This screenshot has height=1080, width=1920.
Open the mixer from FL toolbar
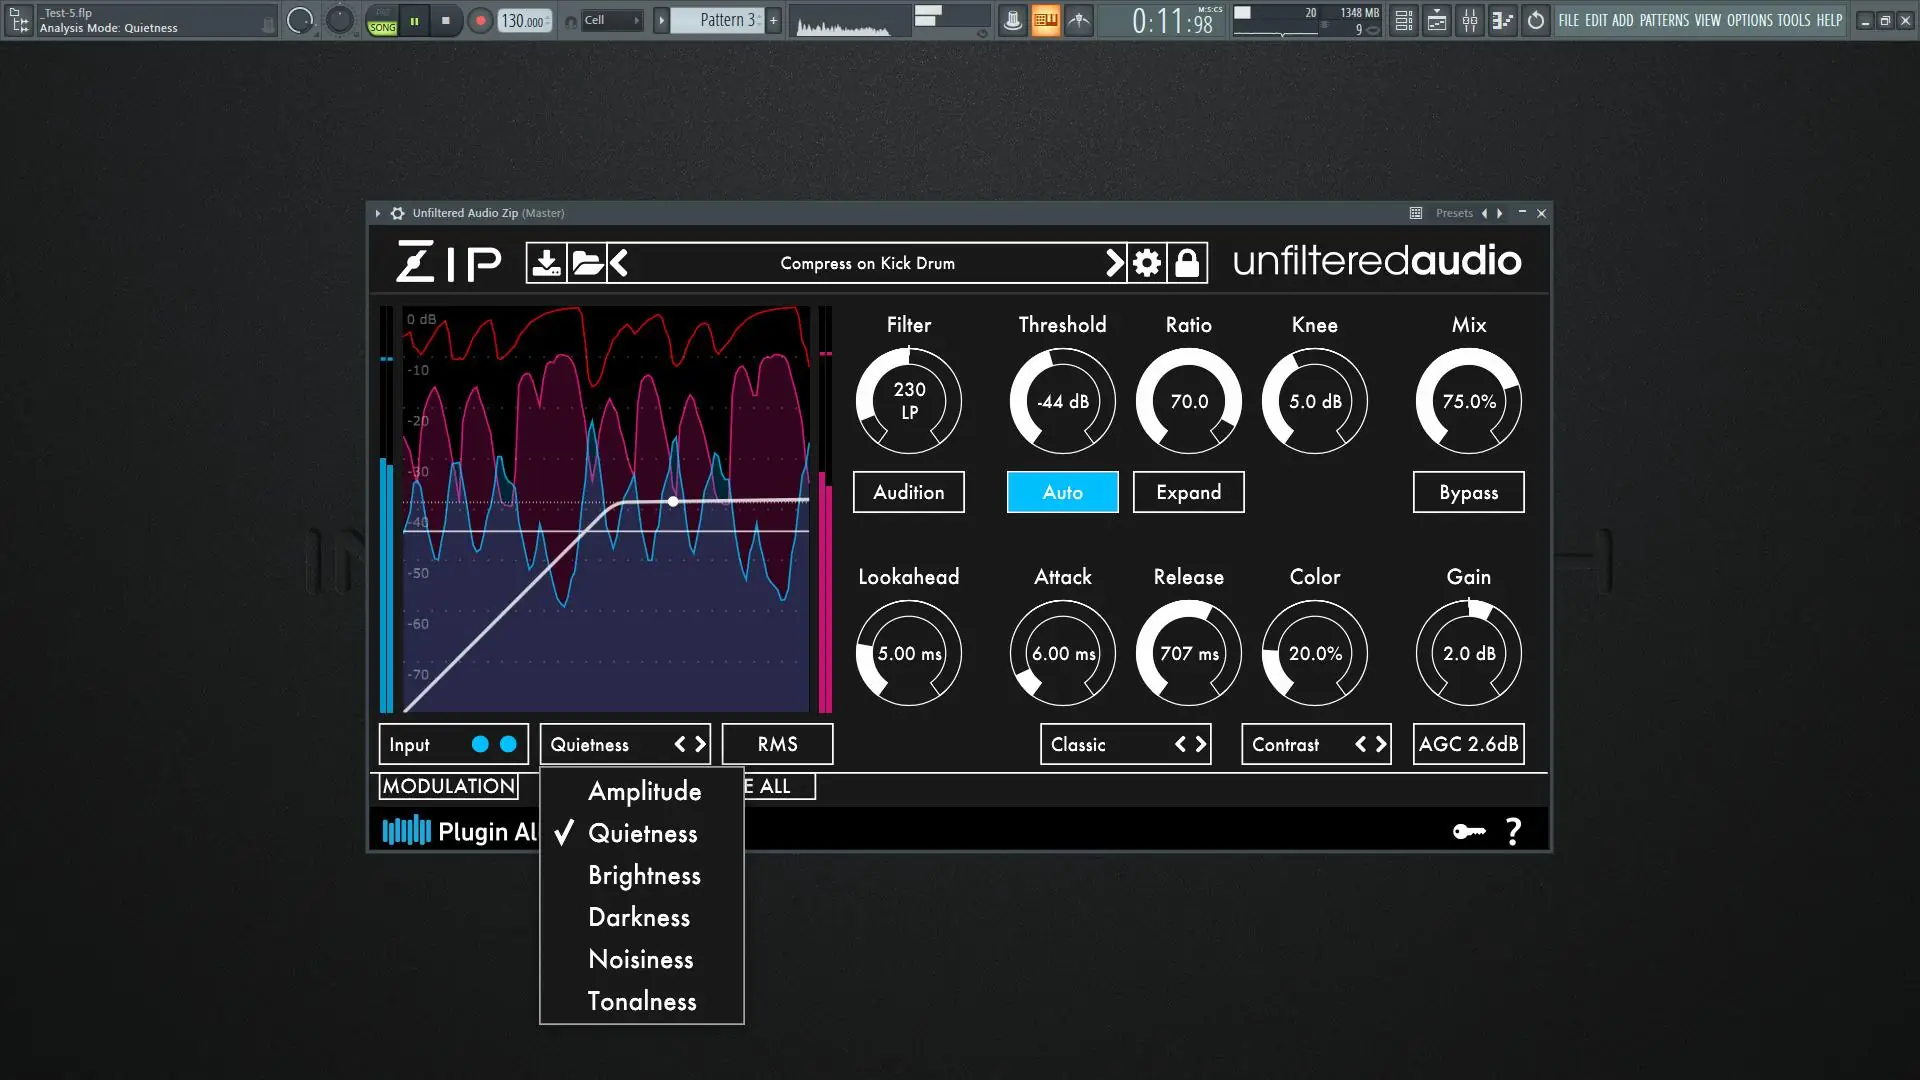pos(1469,20)
